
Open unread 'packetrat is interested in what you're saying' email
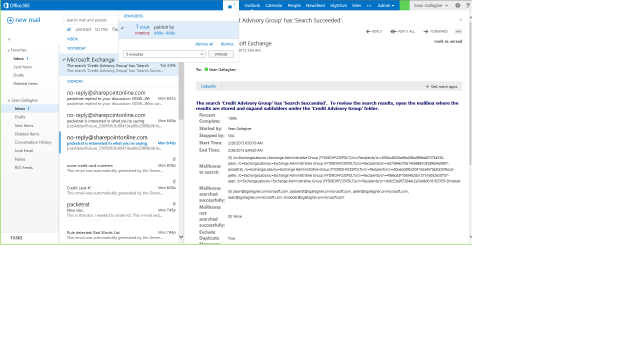coord(119,142)
